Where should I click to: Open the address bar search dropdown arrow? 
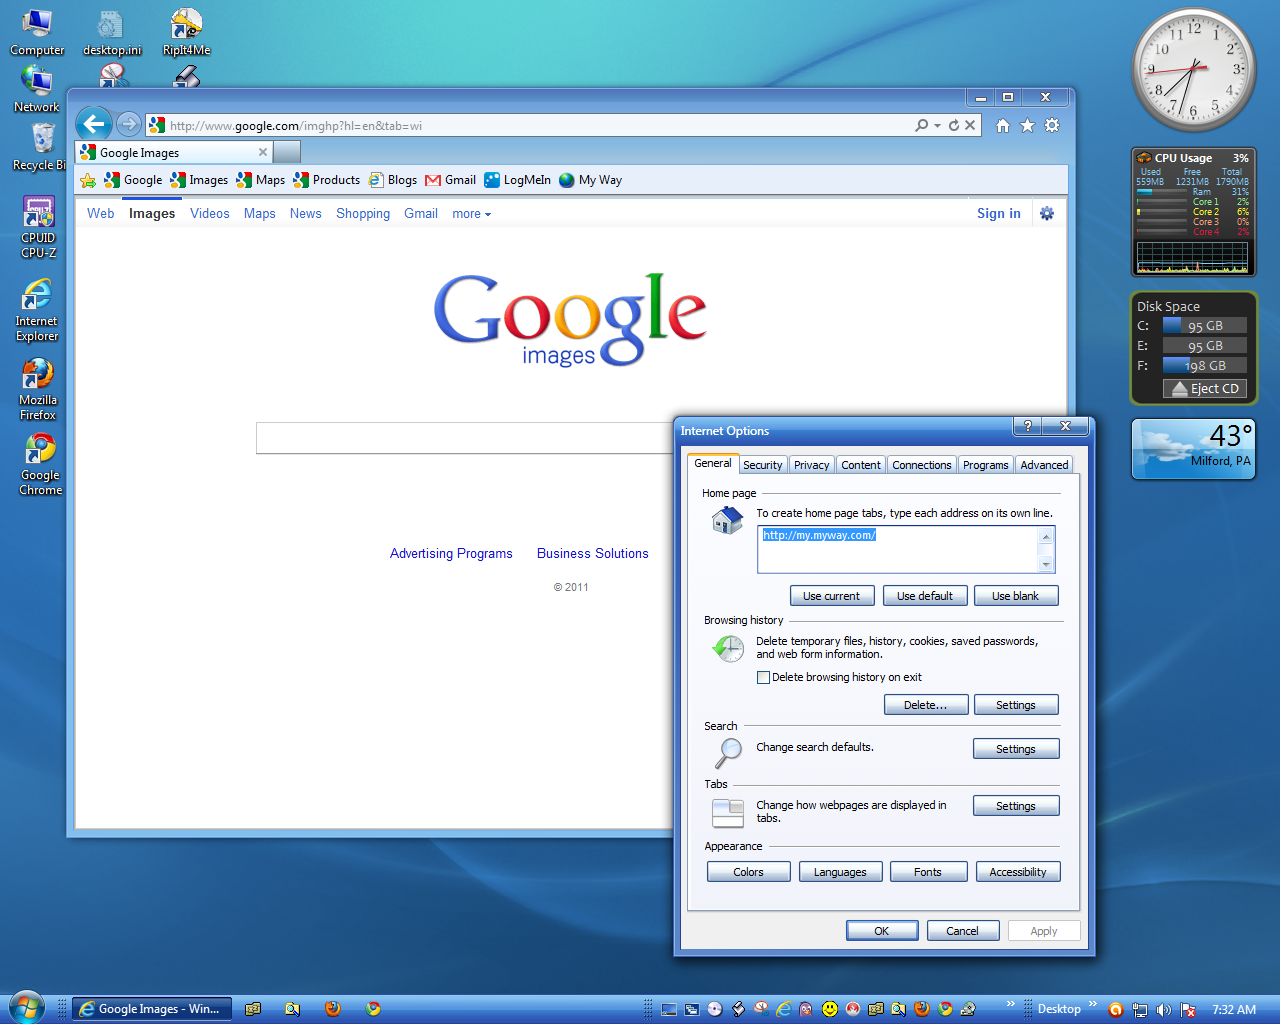click(937, 126)
